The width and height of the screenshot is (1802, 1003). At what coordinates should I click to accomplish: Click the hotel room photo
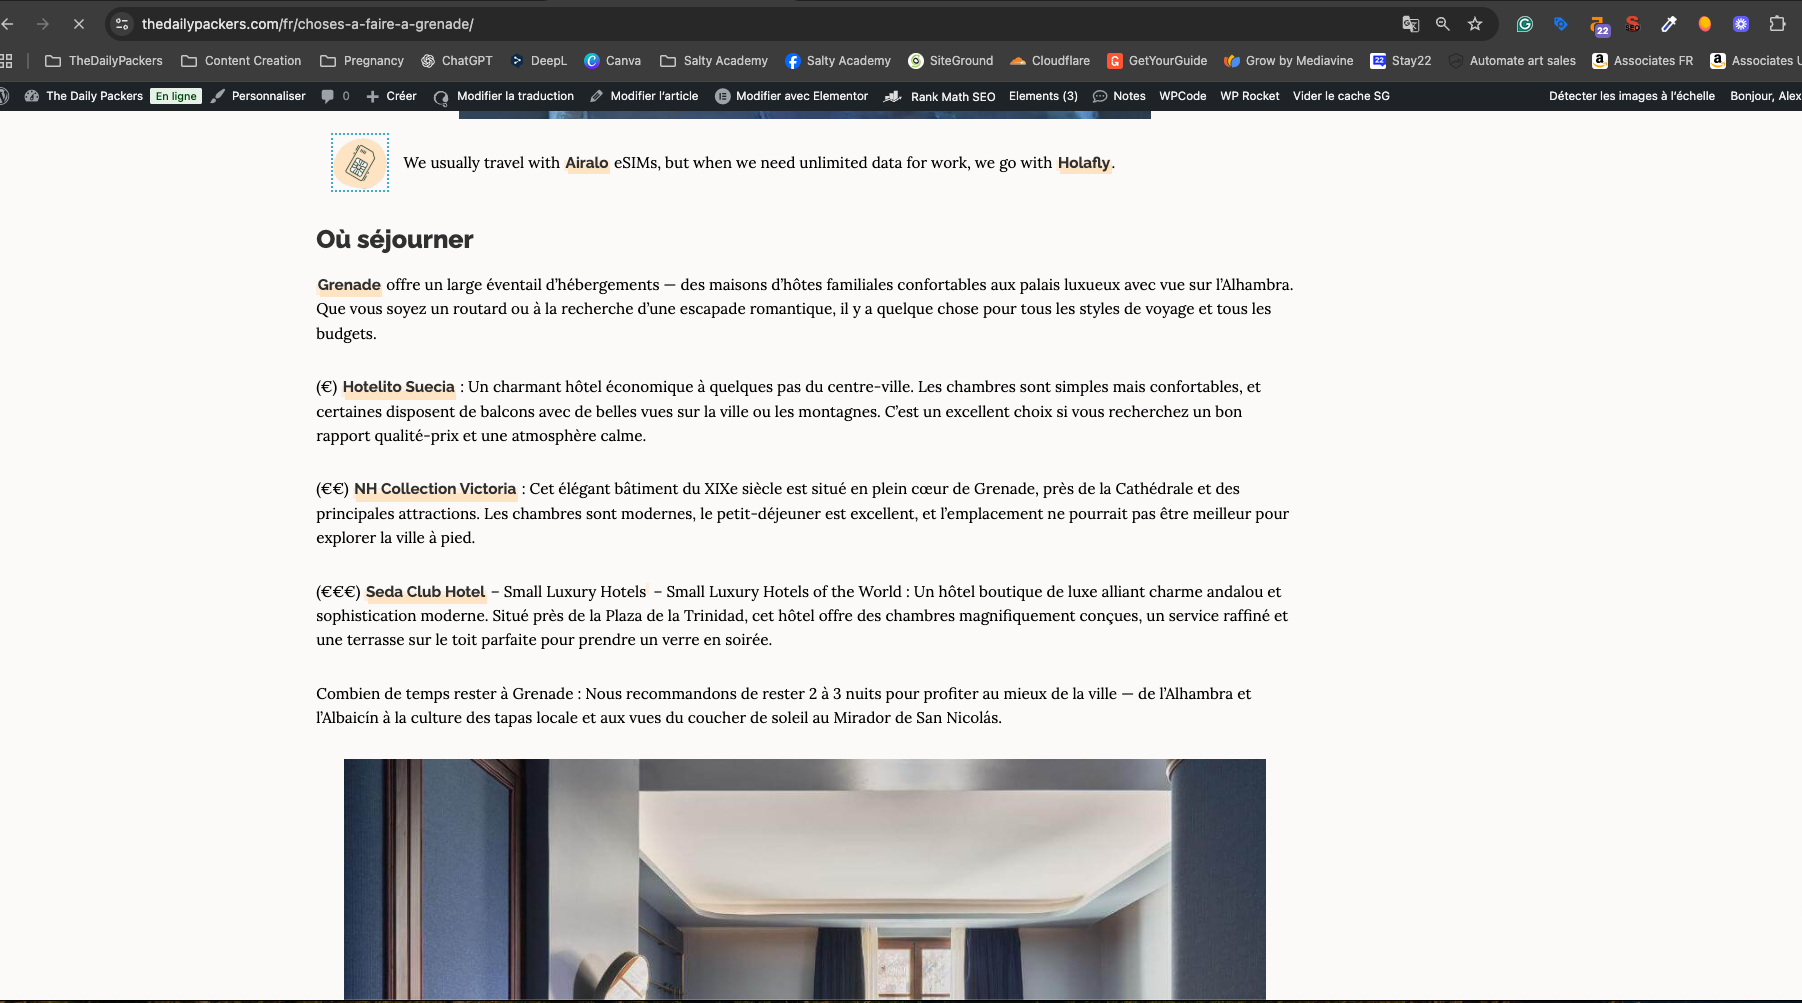point(805,879)
